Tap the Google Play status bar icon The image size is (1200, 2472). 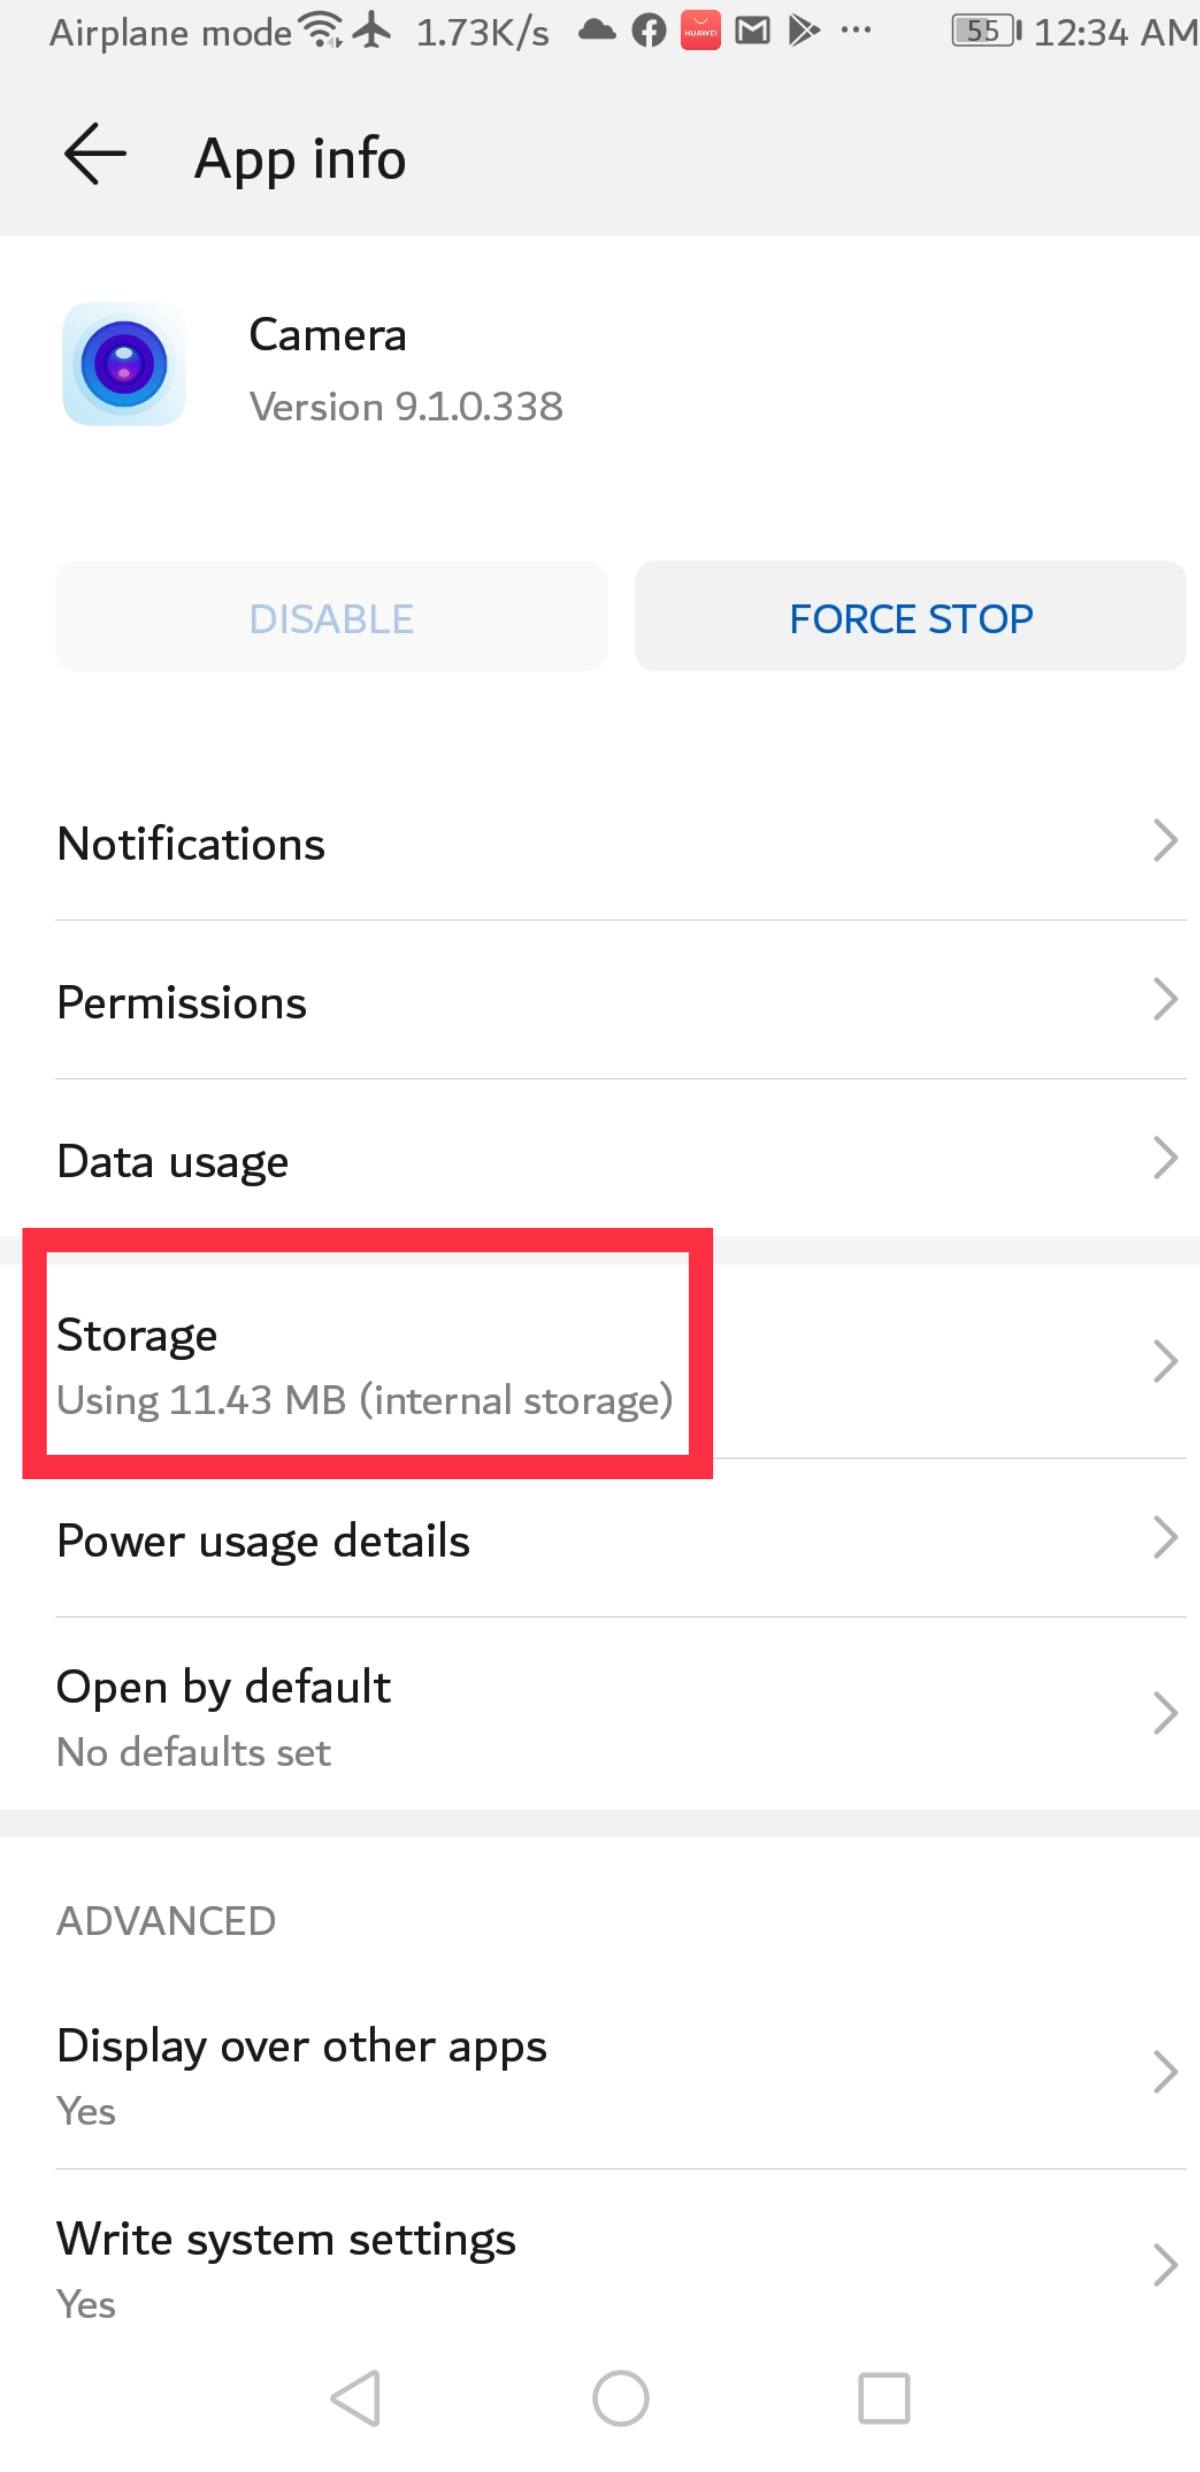pyautogui.click(x=803, y=30)
